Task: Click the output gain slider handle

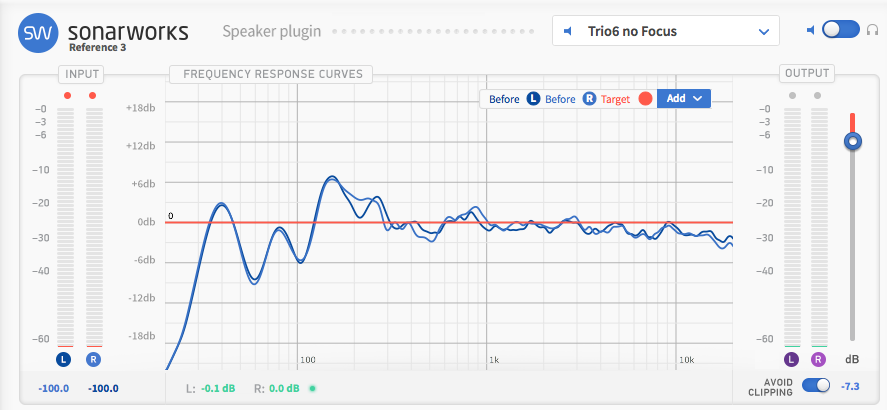Action: 852,141
